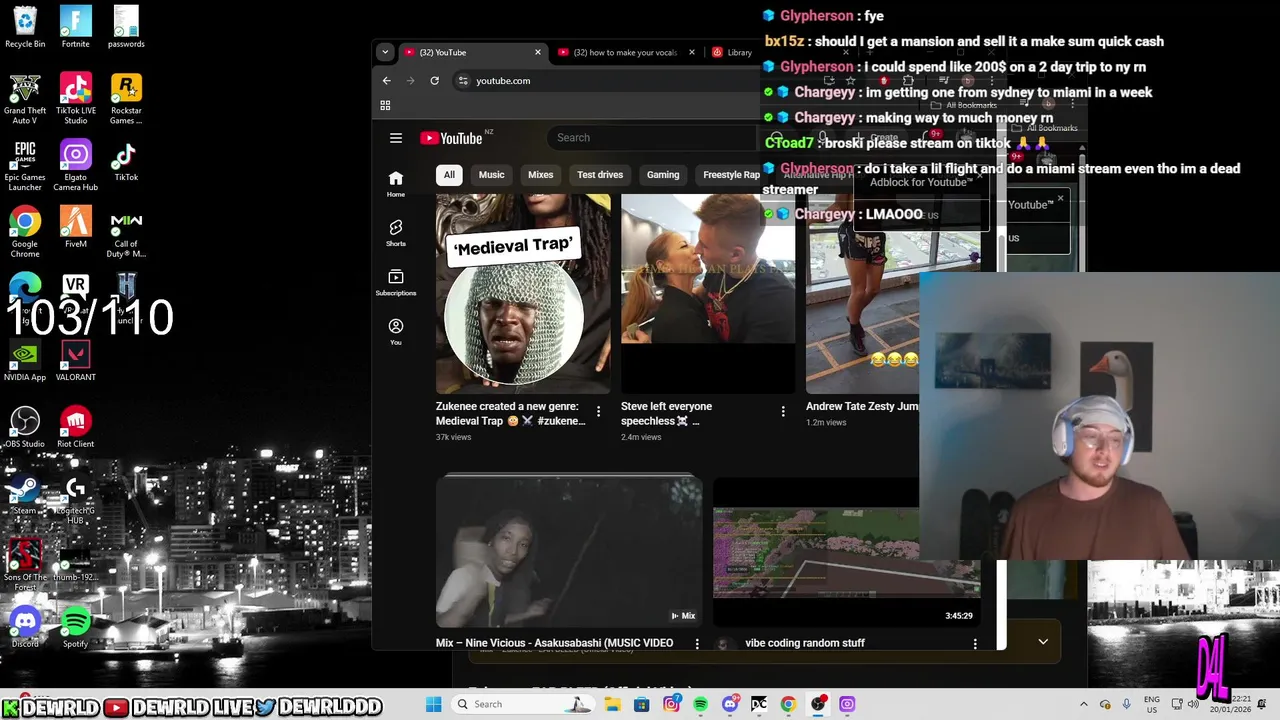Open Fortnite desktop shortcut
Viewport: 1280px width, 720px height.
(x=75, y=27)
